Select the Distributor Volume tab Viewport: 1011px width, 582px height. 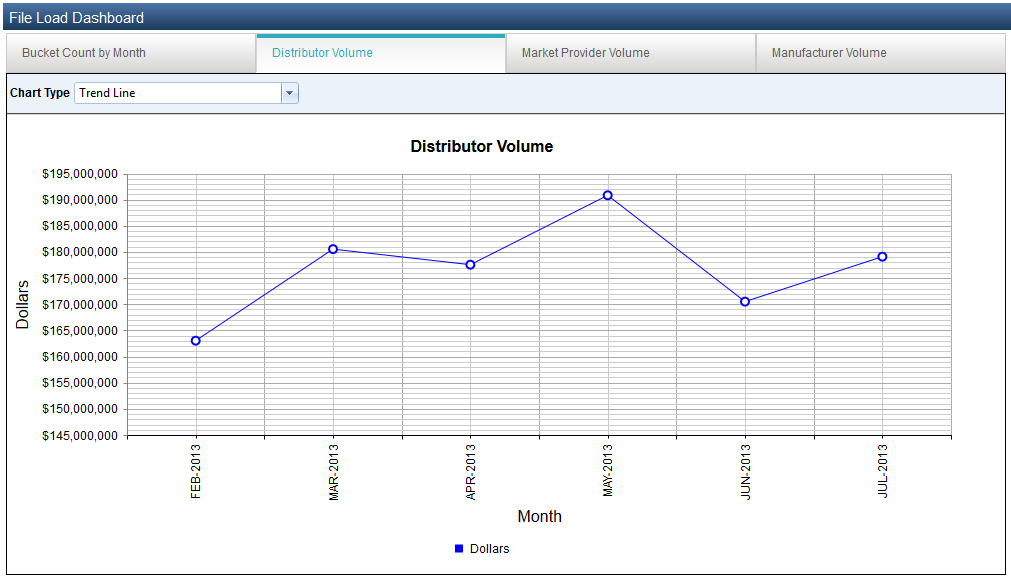click(x=380, y=53)
